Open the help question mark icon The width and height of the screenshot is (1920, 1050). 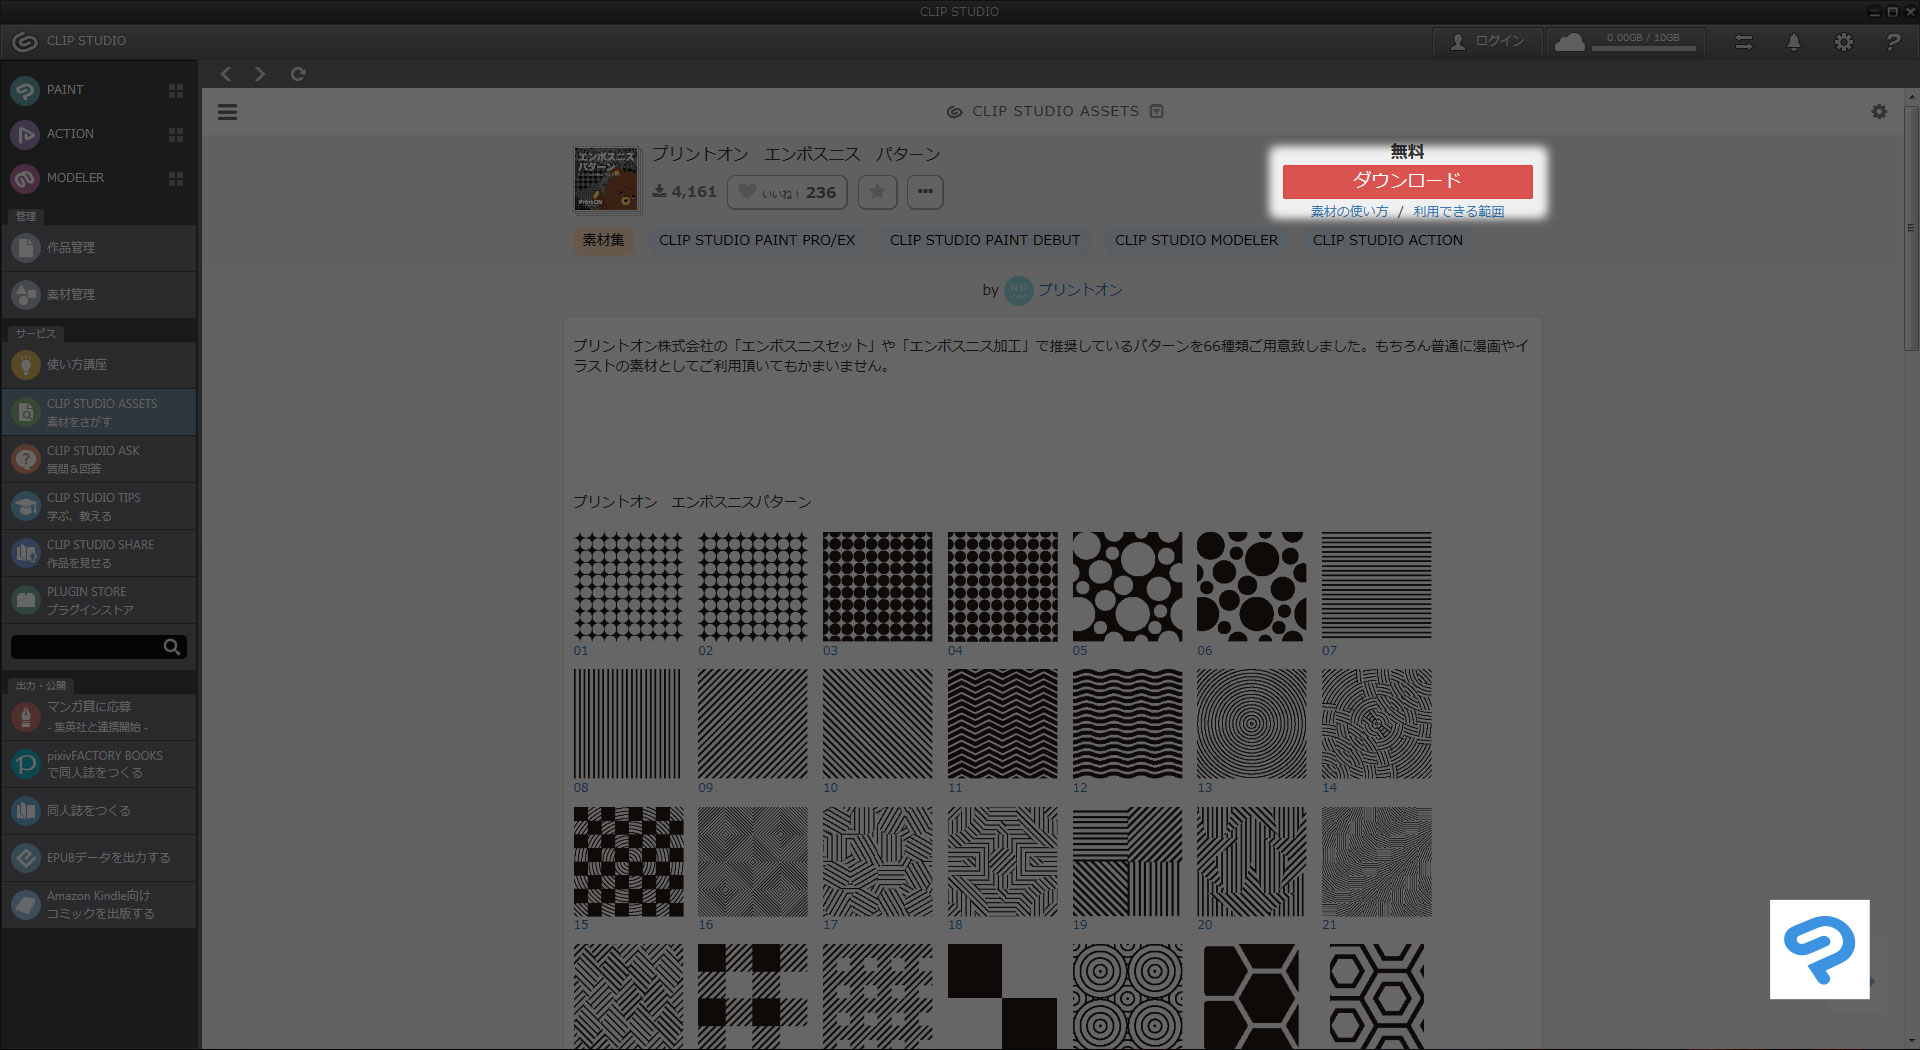pyautogui.click(x=1893, y=42)
